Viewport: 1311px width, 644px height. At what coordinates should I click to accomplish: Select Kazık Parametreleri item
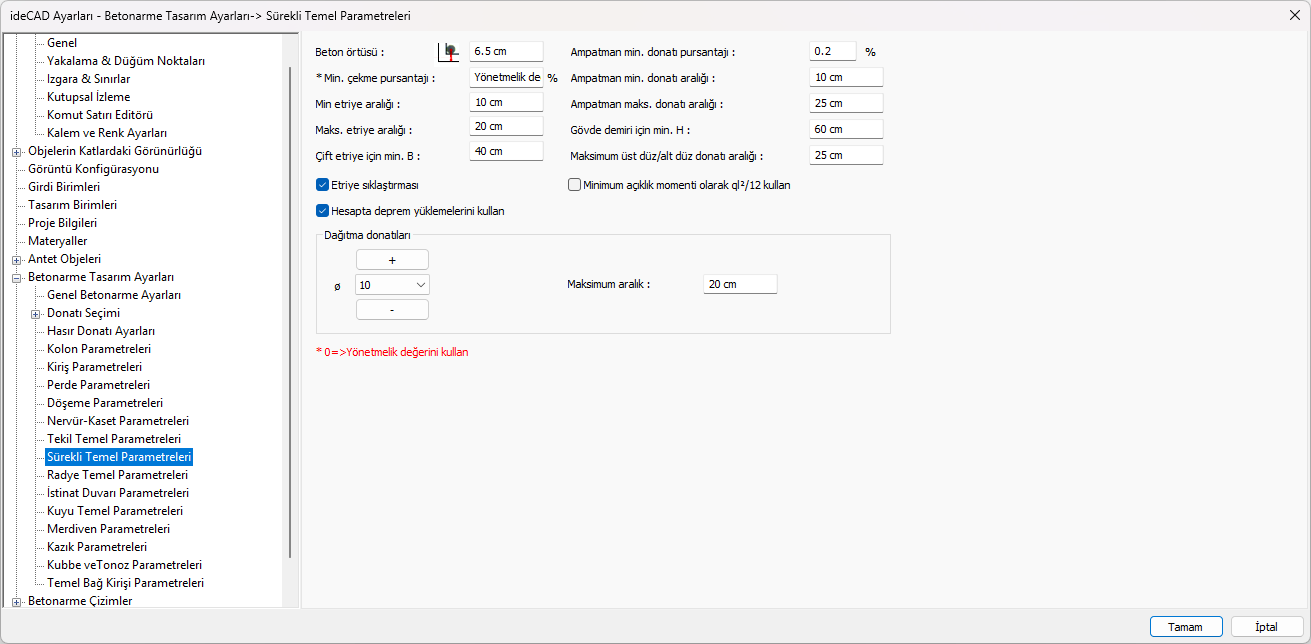coord(97,548)
